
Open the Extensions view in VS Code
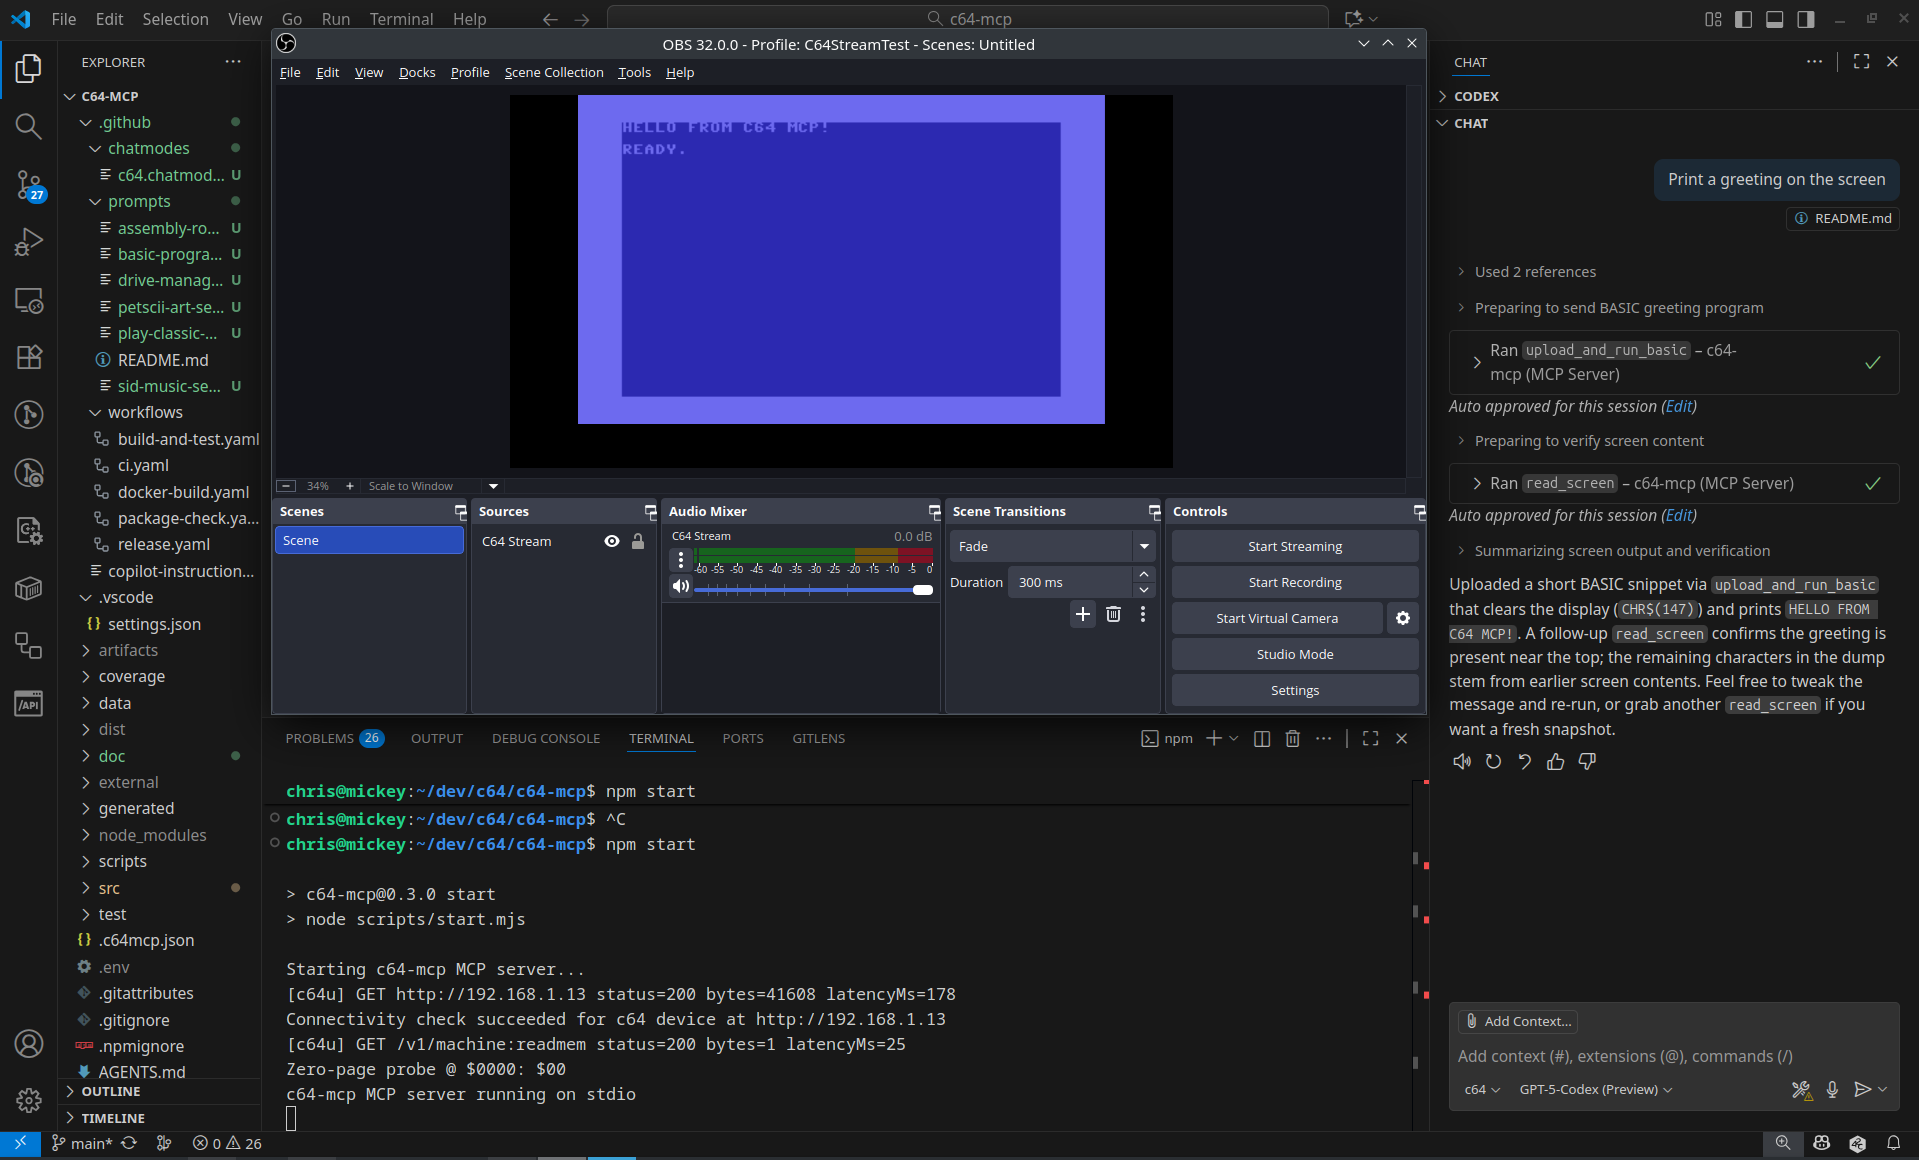point(28,357)
